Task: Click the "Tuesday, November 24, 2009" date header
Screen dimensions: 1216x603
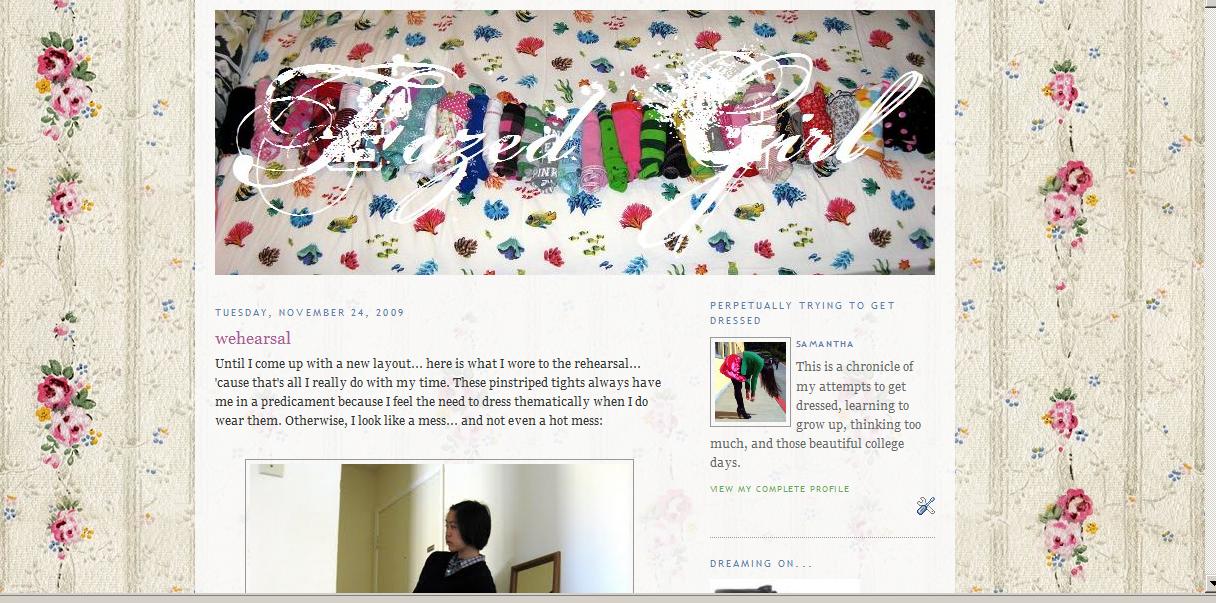Action: pyautogui.click(x=310, y=313)
